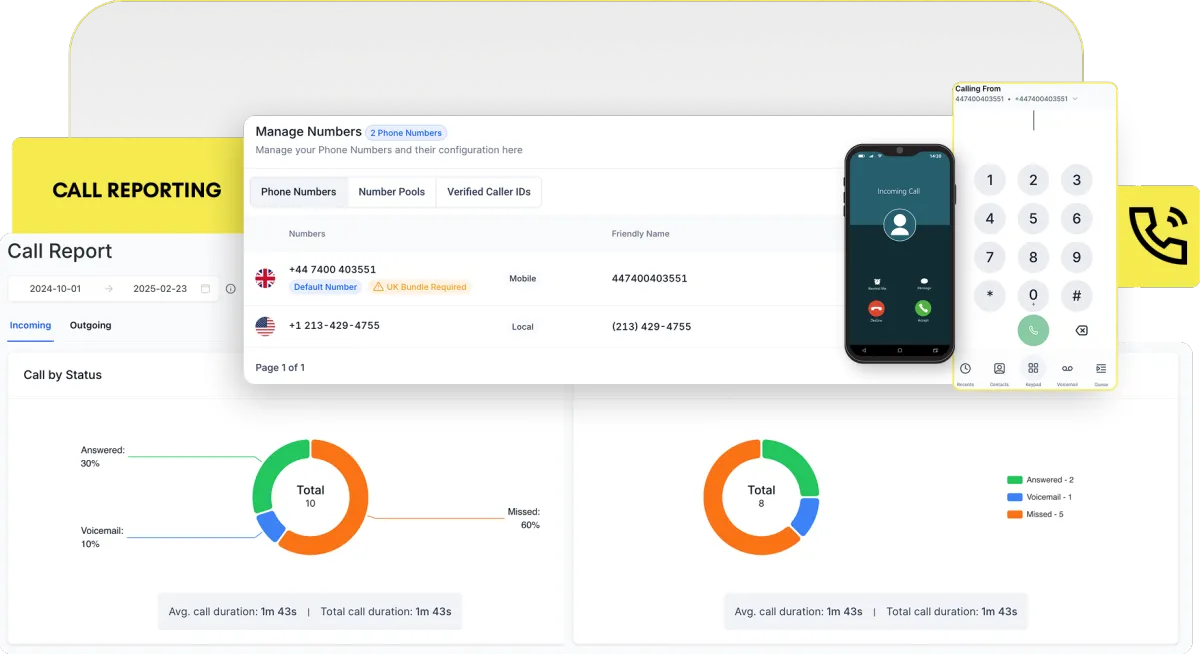Open the Verified Caller IDs tab
The width and height of the screenshot is (1200, 654).
pyautogui.click(x=489, y=191)
